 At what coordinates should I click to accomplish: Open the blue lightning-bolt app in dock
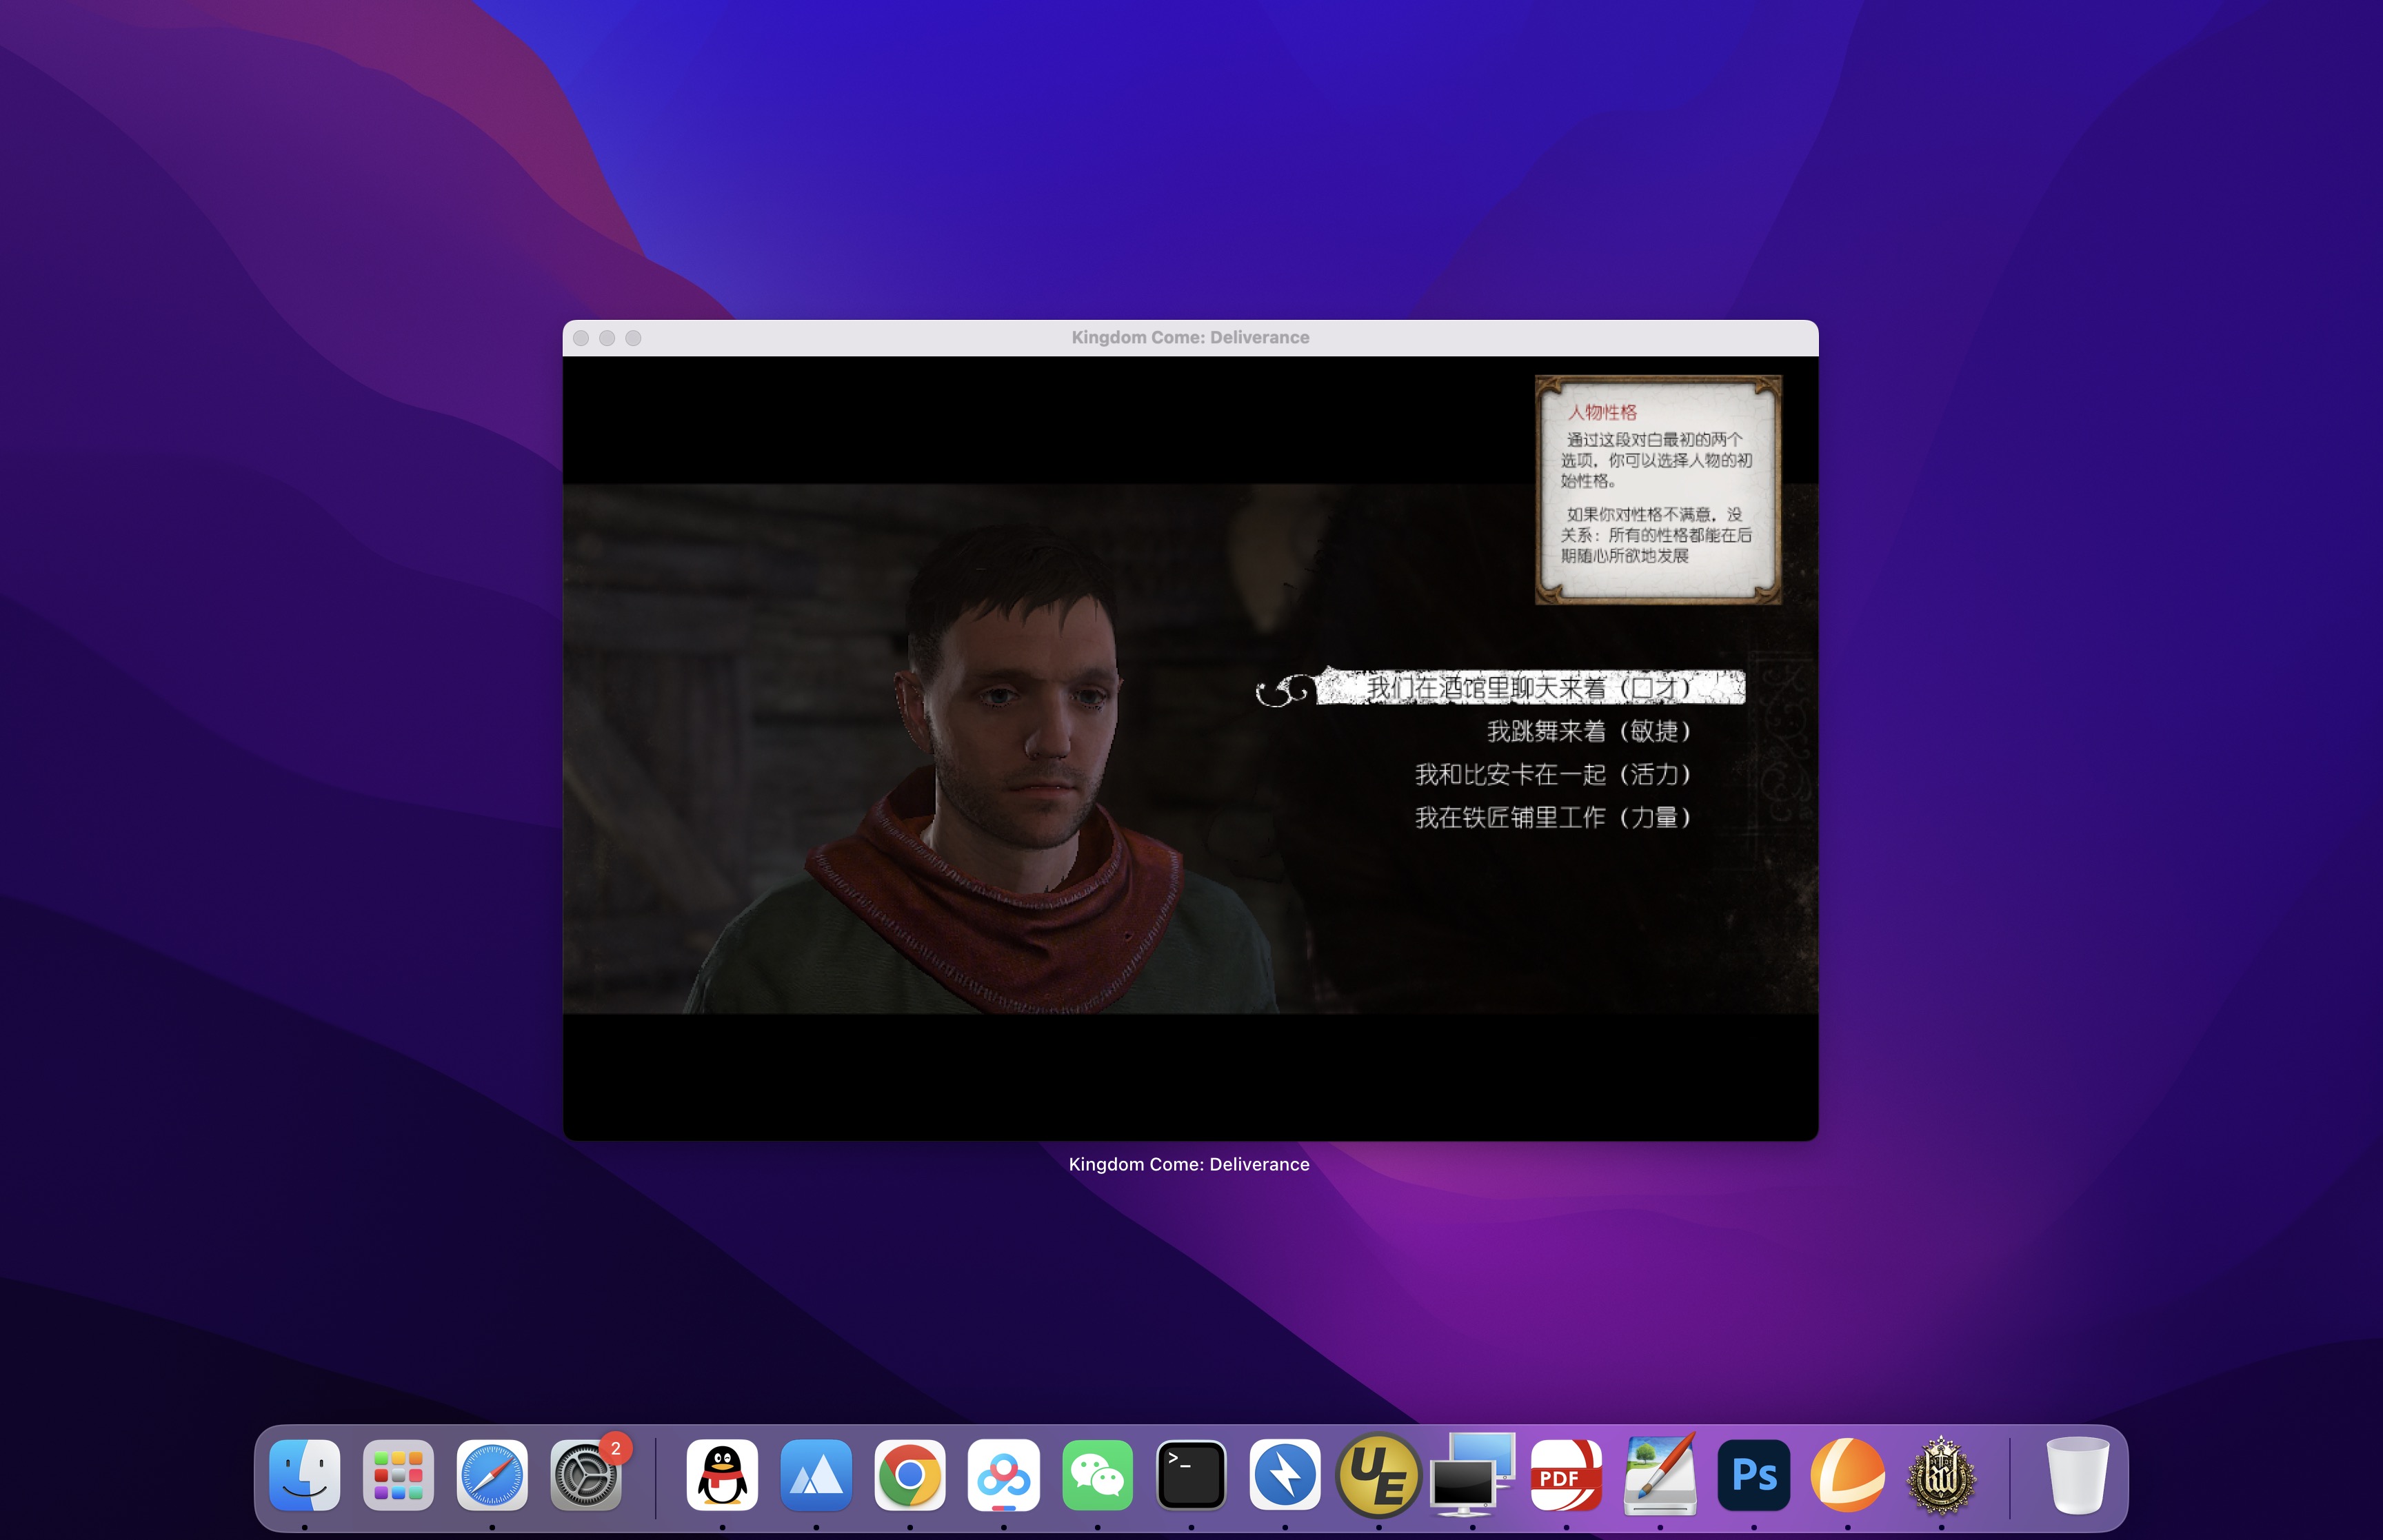tap(1285, 1475)
